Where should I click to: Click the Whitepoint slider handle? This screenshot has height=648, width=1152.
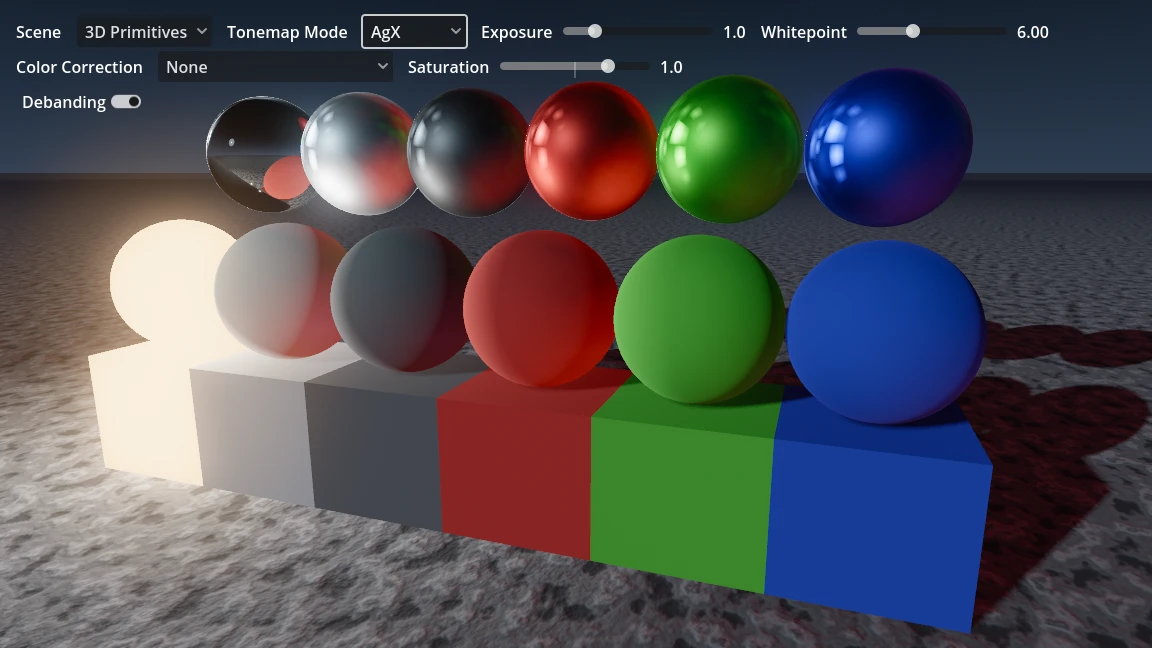[912, 31]
